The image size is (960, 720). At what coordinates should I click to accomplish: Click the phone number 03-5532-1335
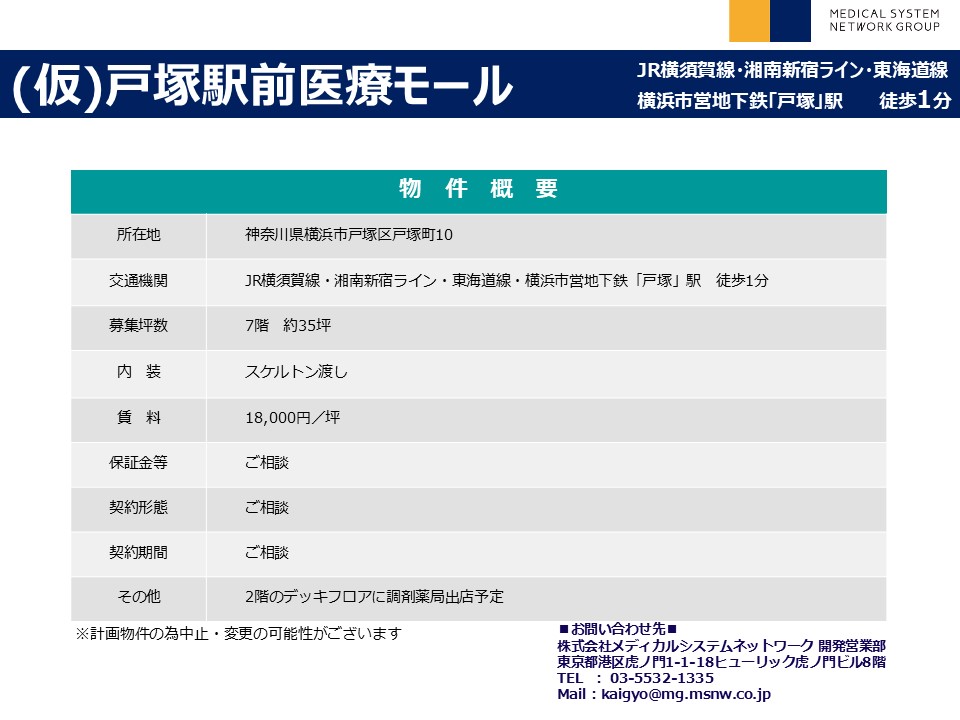click(661, 678)
